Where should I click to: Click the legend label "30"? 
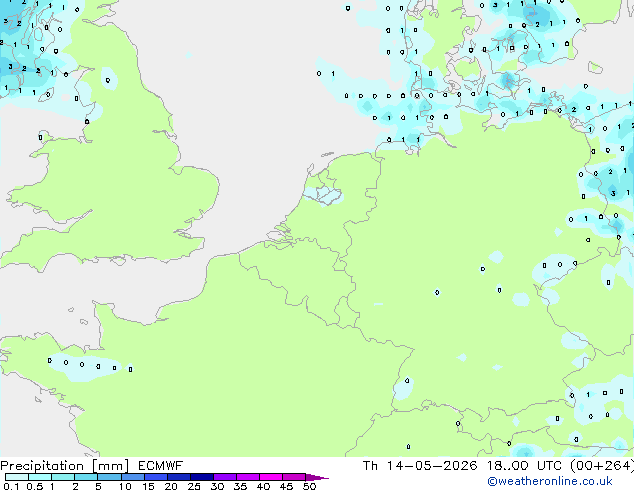coord(217,486)
